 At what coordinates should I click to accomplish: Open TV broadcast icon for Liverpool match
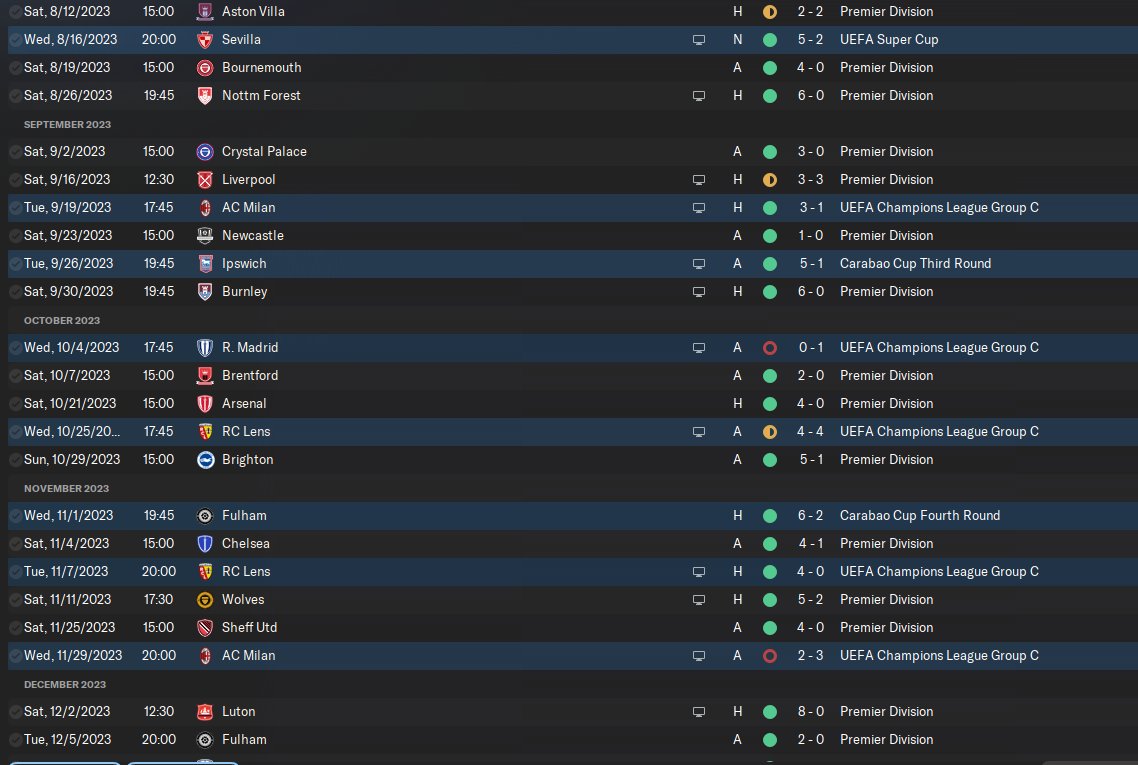pyautogui.click(x=699, y=180)
